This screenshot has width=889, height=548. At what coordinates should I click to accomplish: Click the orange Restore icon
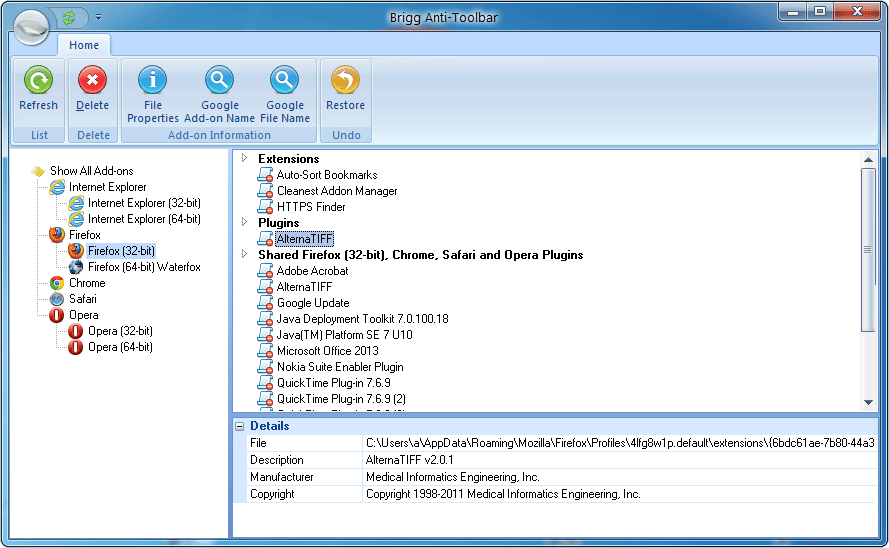tap(345, 80)
